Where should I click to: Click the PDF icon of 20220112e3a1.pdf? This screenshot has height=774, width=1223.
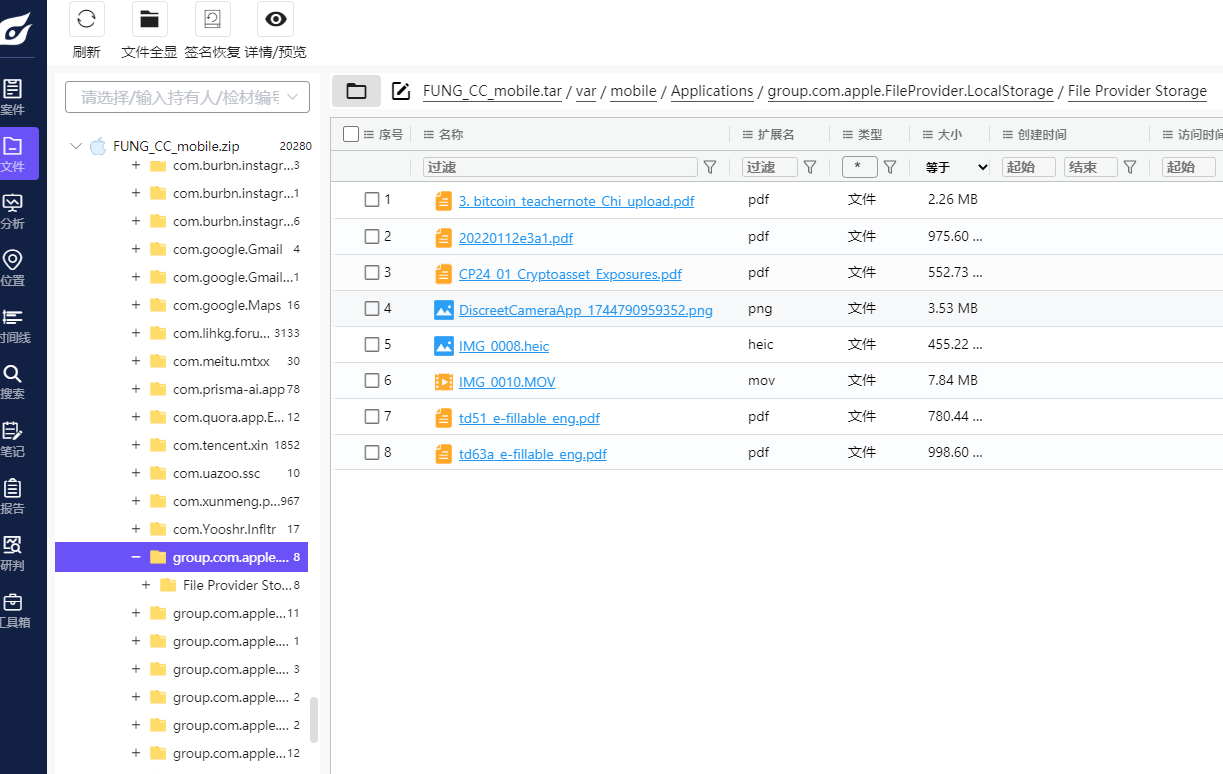(444, 238)
